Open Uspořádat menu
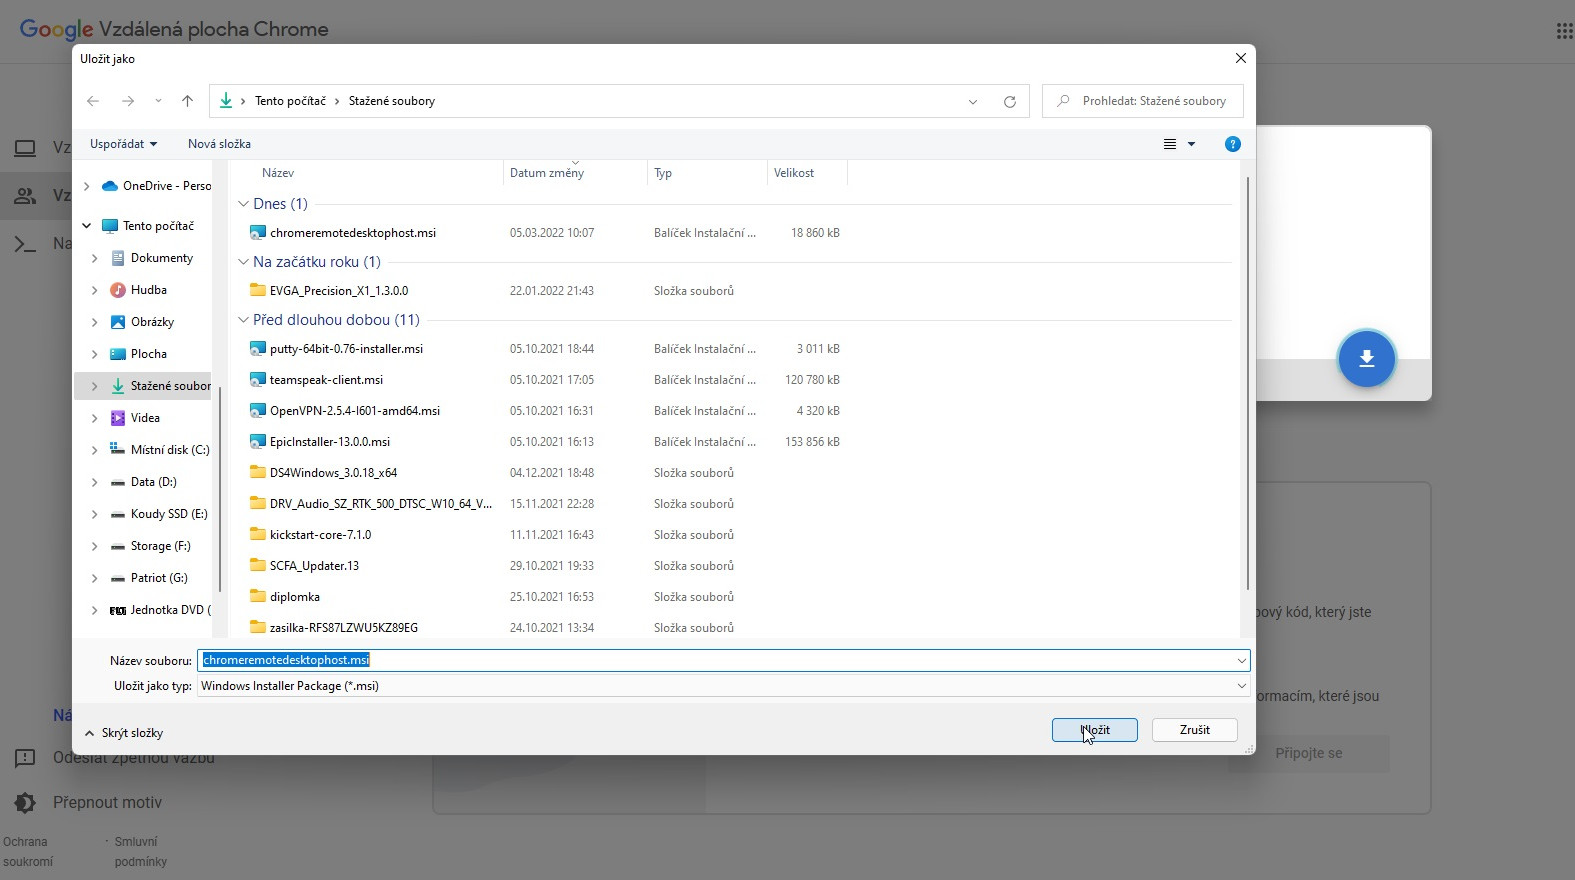Image resolution: width=1575 pixels, height=880 pixels. pos(123,144)
